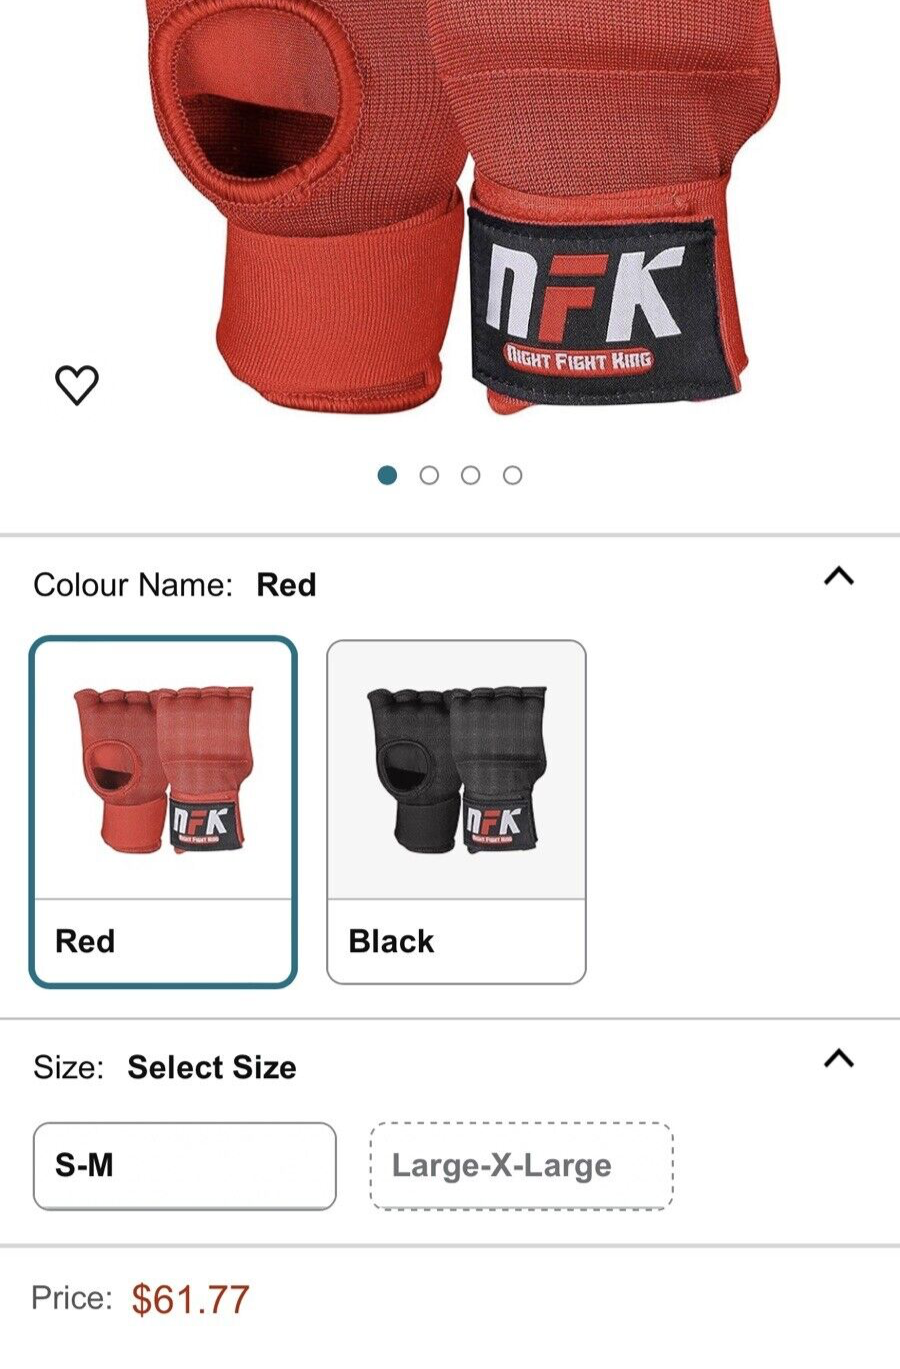Tap the black gloves thumbnail image

[456, 769]
